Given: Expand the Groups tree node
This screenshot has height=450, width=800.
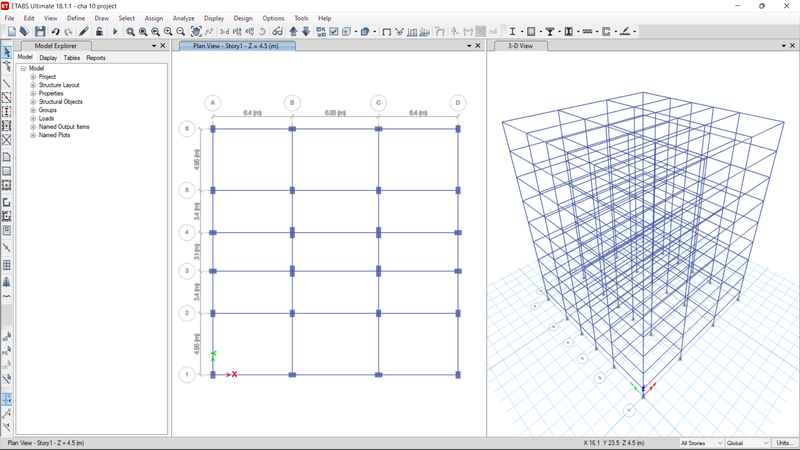Looking at the screenshot, I should 33,110.
